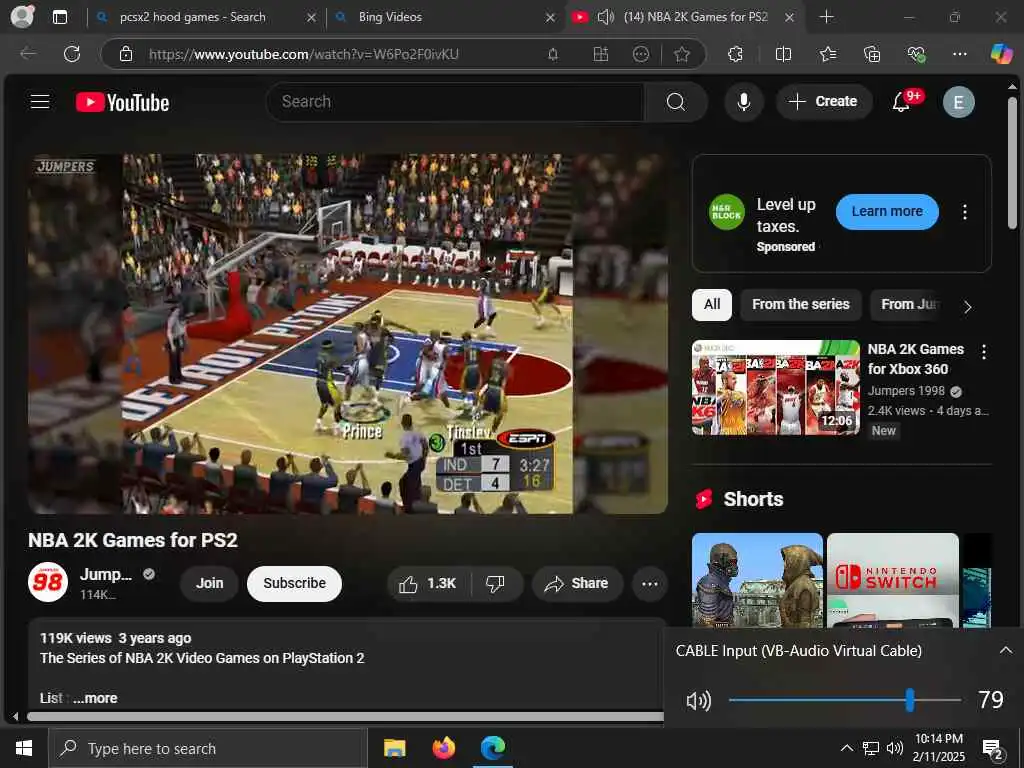Show next filter chips arrow
Viewport: 1024px width, 768px height.
point(967,306)
